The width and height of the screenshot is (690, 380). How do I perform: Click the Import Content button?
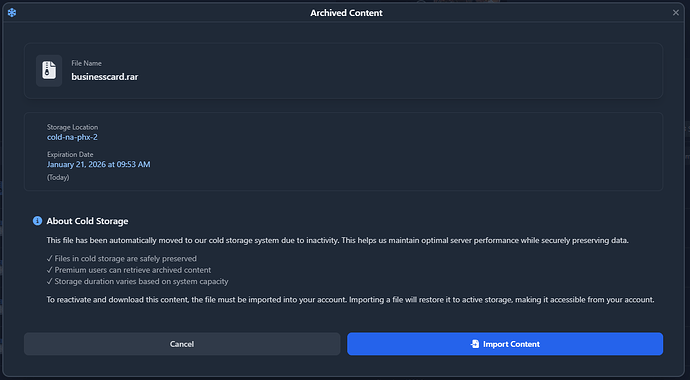click(x=505, y=344)
